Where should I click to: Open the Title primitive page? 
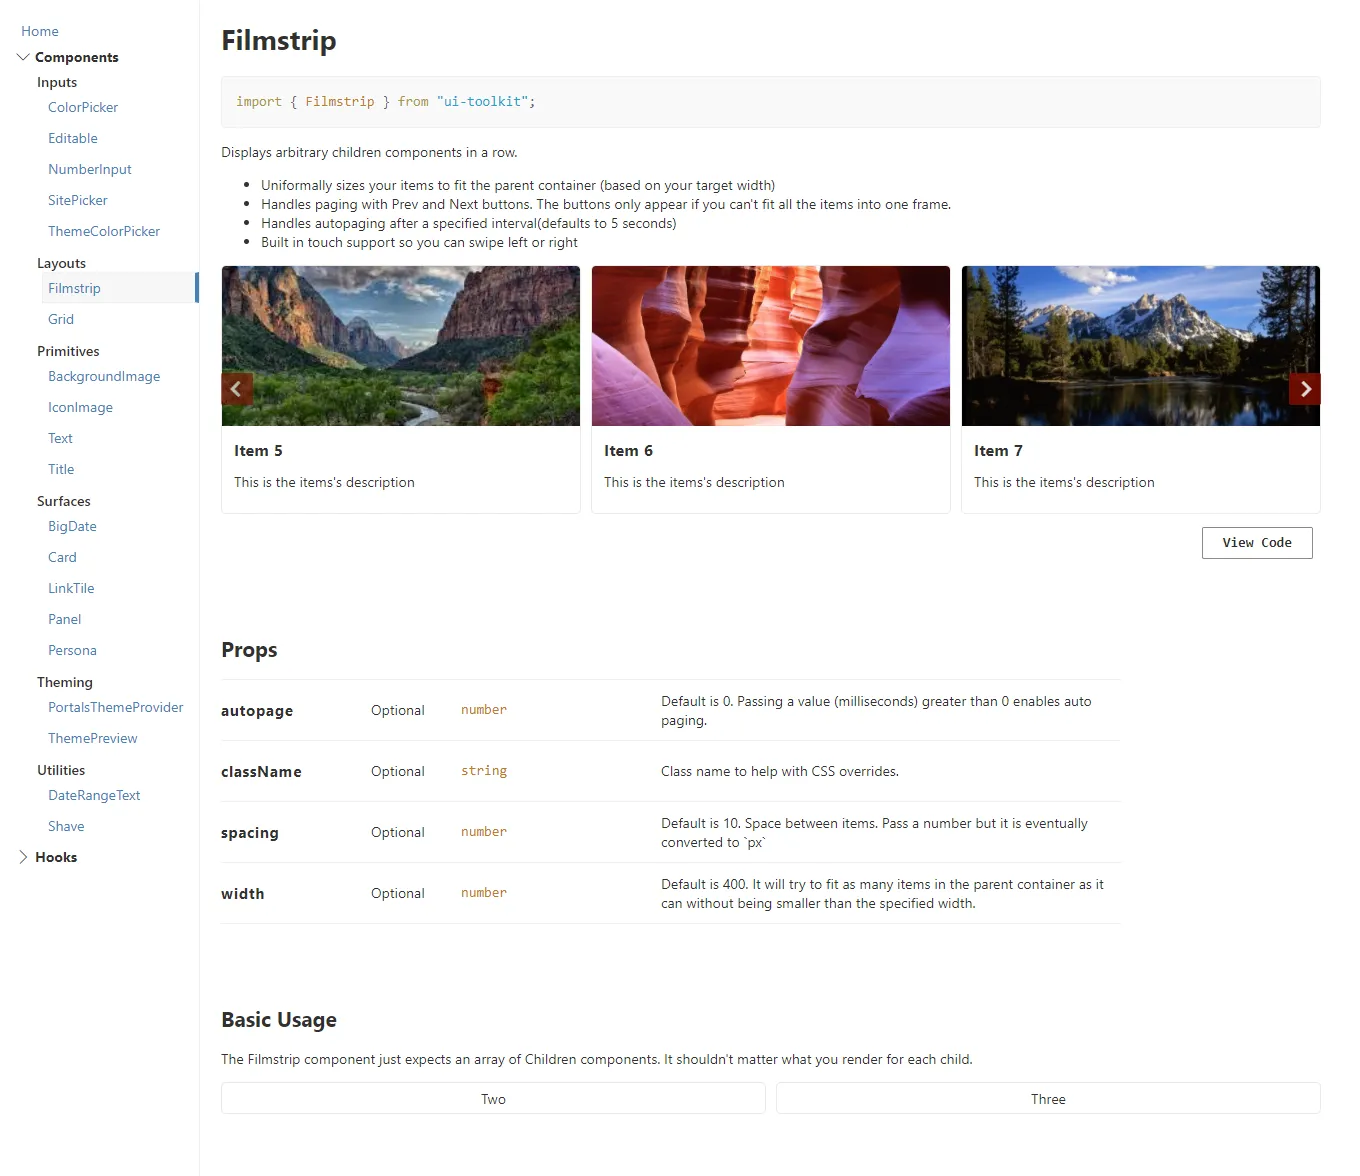click(x=61, y=469)
